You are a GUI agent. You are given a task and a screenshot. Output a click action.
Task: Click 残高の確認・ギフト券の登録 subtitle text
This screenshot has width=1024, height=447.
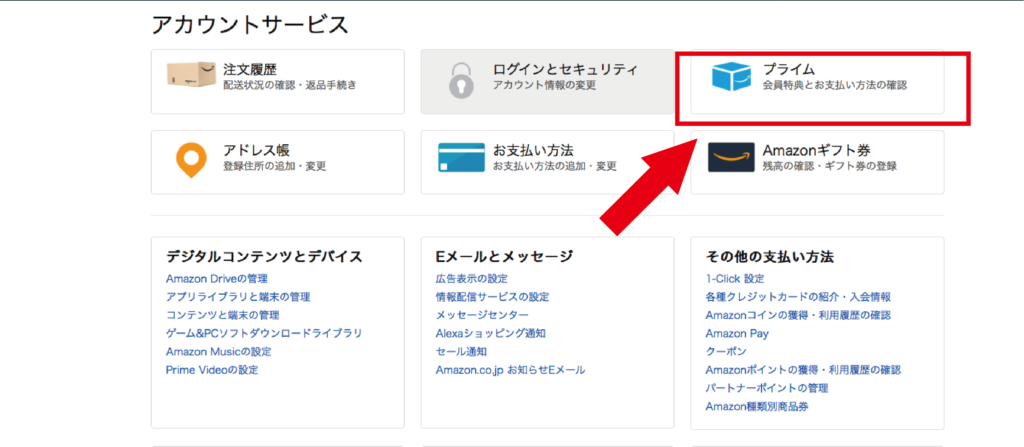[x=829, y=166]
